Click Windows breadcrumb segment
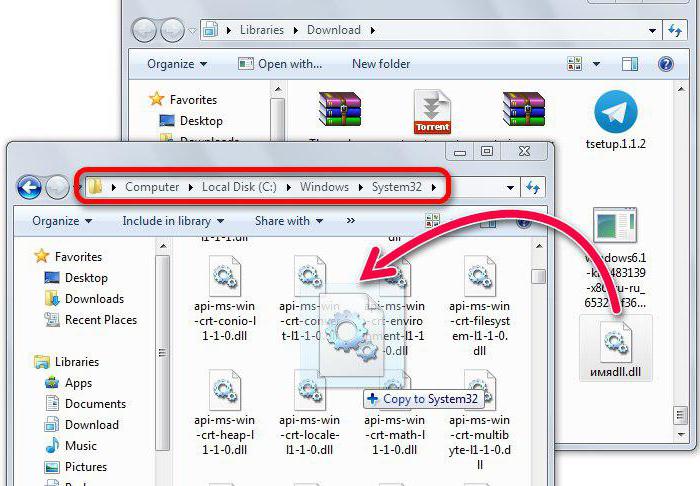 (324, 187)
